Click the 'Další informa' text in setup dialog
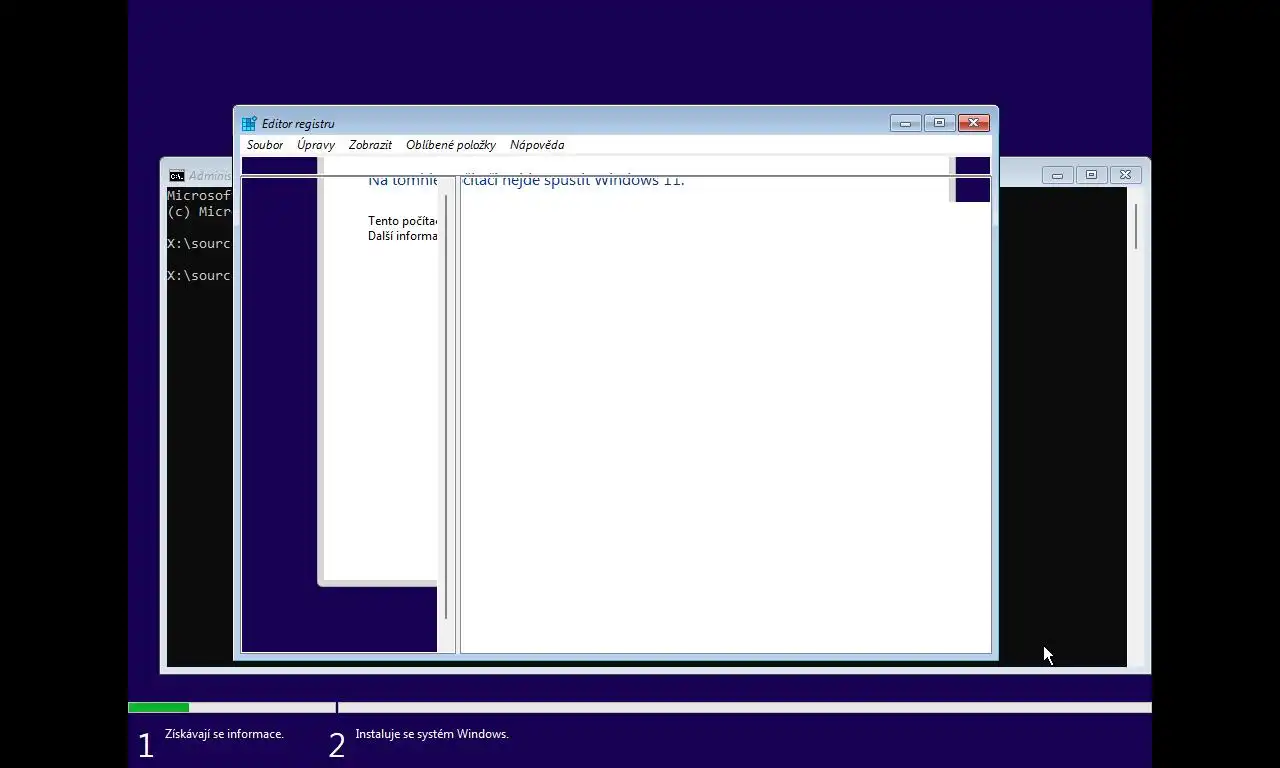Image resolution: width=1280 pixels, height=768 pixels. tap(402, 236)
